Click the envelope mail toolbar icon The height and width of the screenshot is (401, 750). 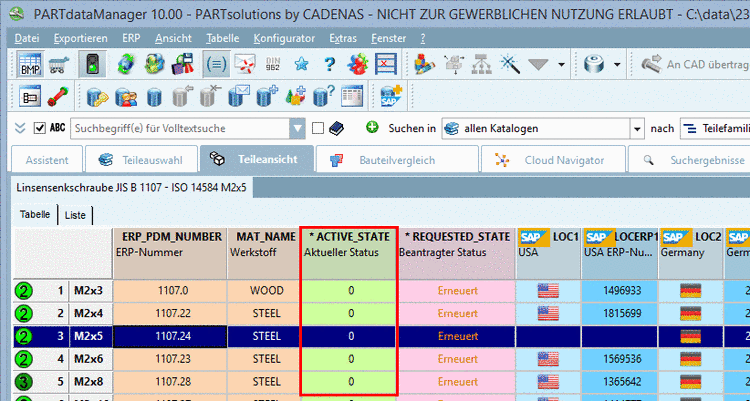245,64
